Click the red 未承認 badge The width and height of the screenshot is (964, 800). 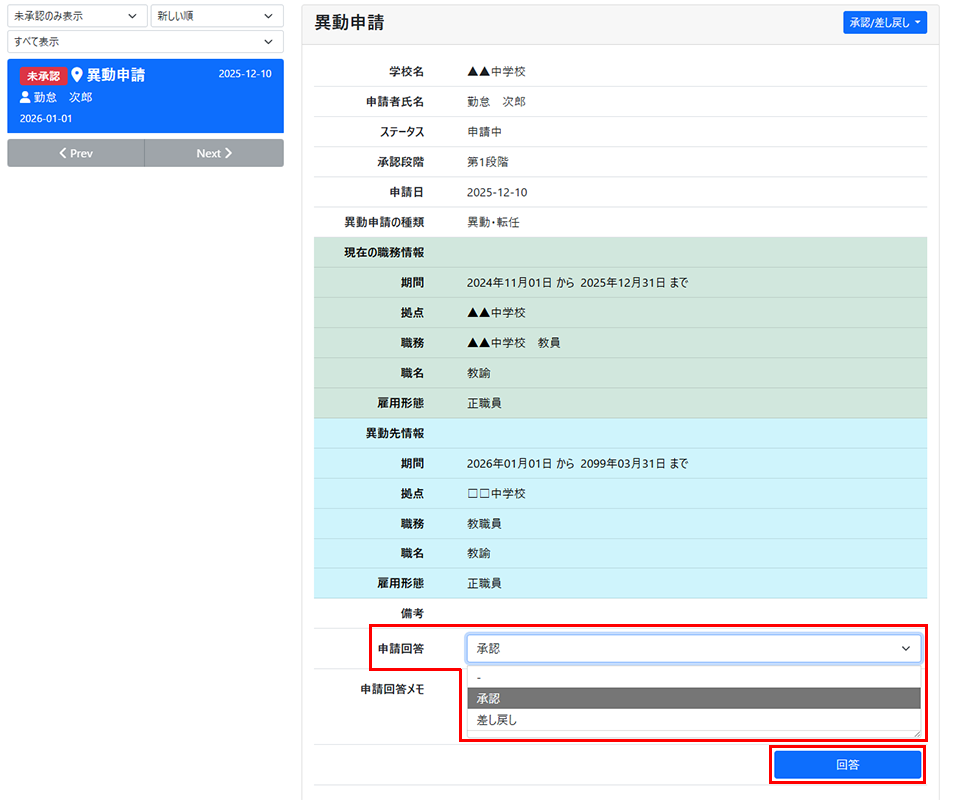coord(43,76)
